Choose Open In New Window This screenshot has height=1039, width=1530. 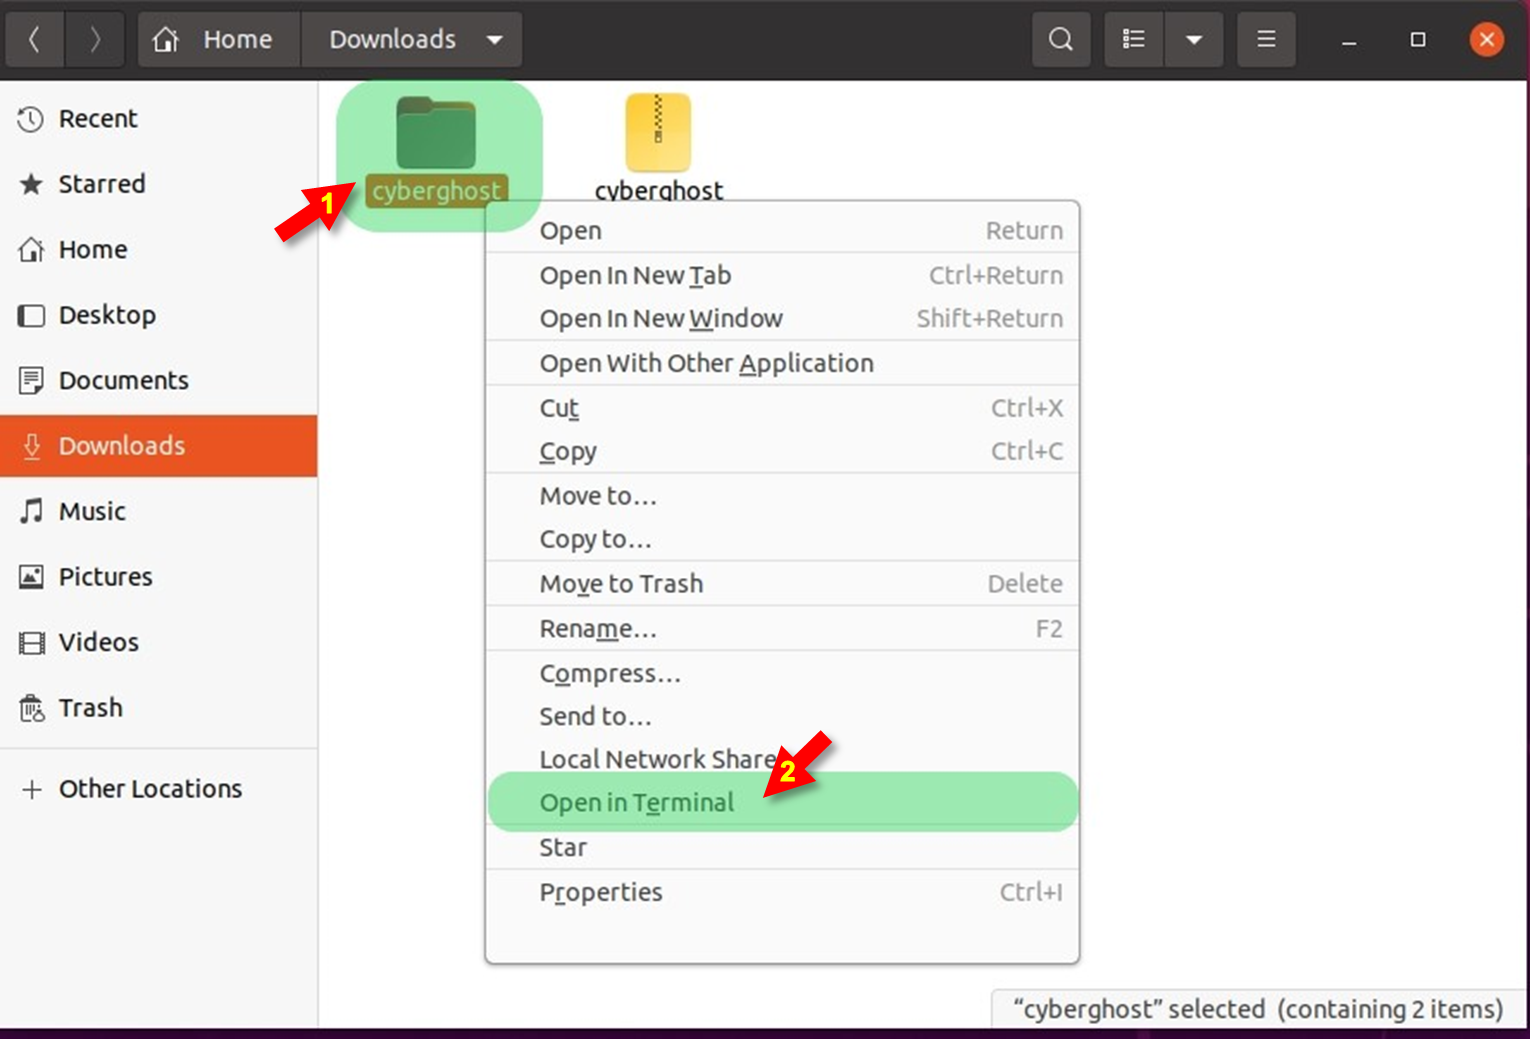point(782,319)
